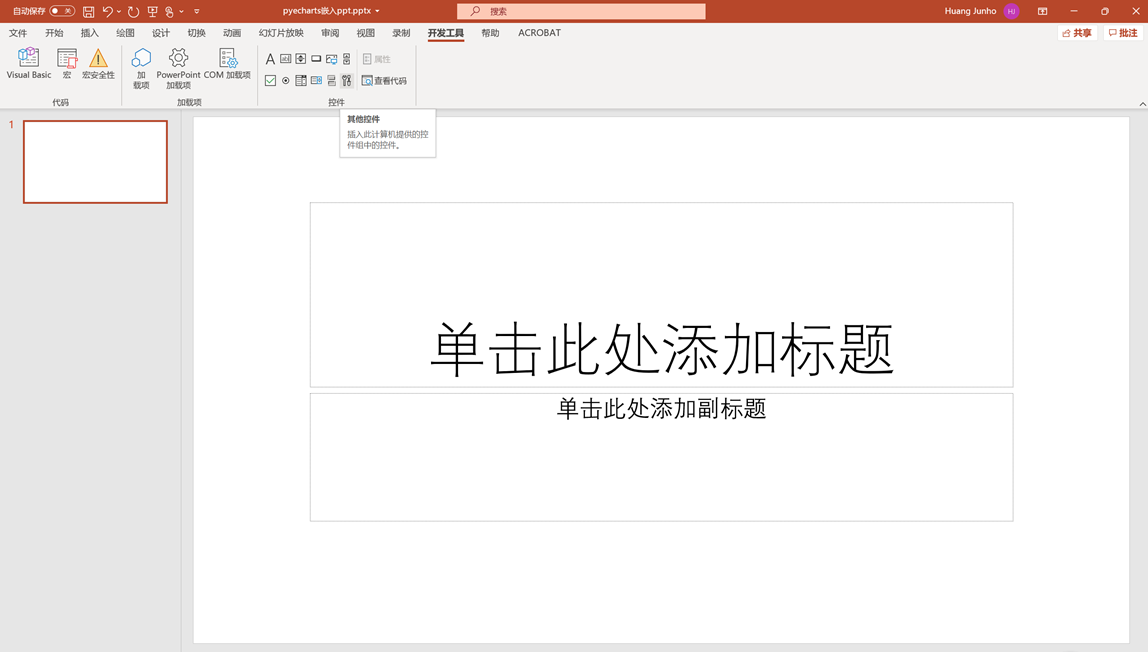Insert an 选项按钮 (Option Button) control
Screen dimensions: 1148x652
click(285, 80)
